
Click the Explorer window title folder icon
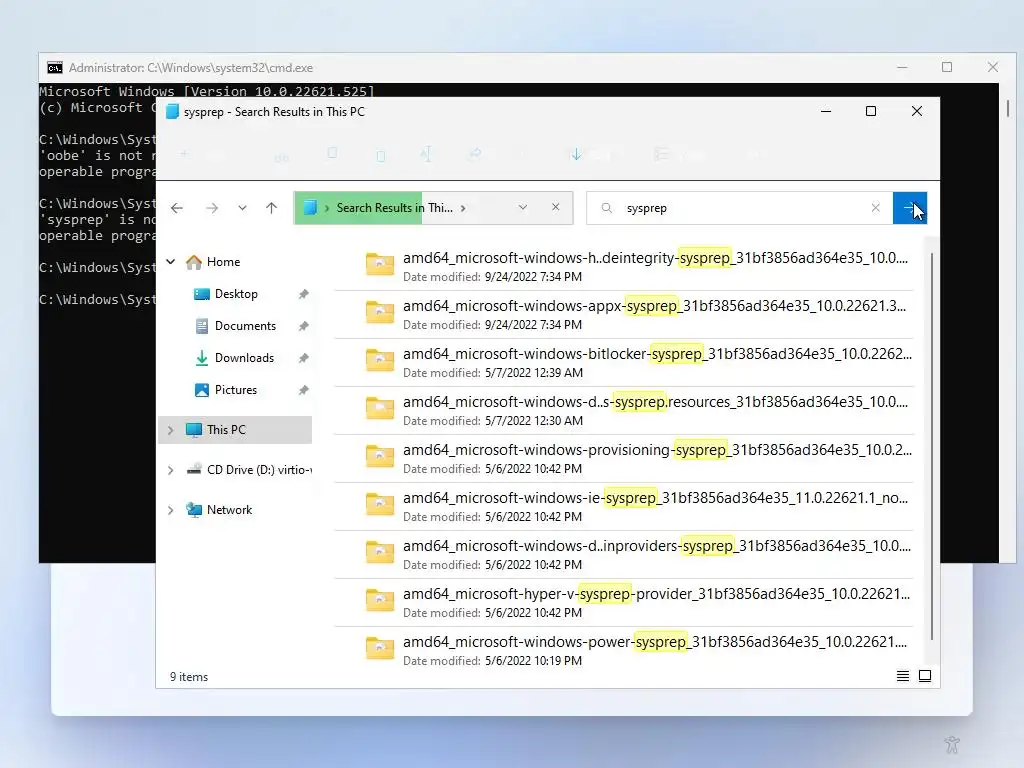coord(172,112)
